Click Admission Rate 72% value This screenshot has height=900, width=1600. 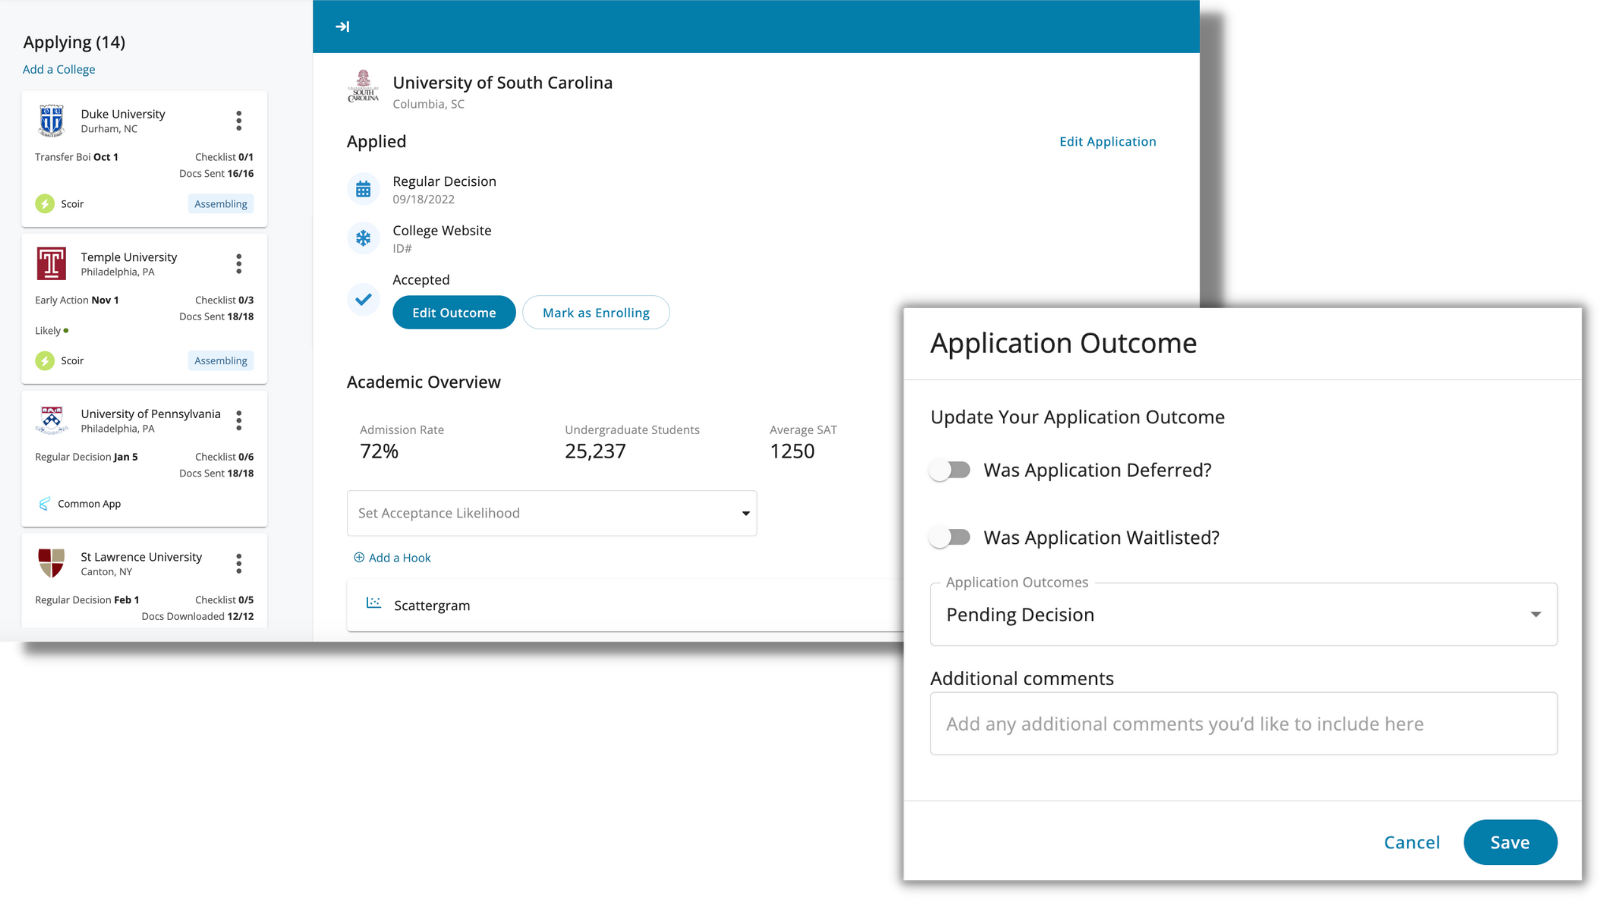379,452
